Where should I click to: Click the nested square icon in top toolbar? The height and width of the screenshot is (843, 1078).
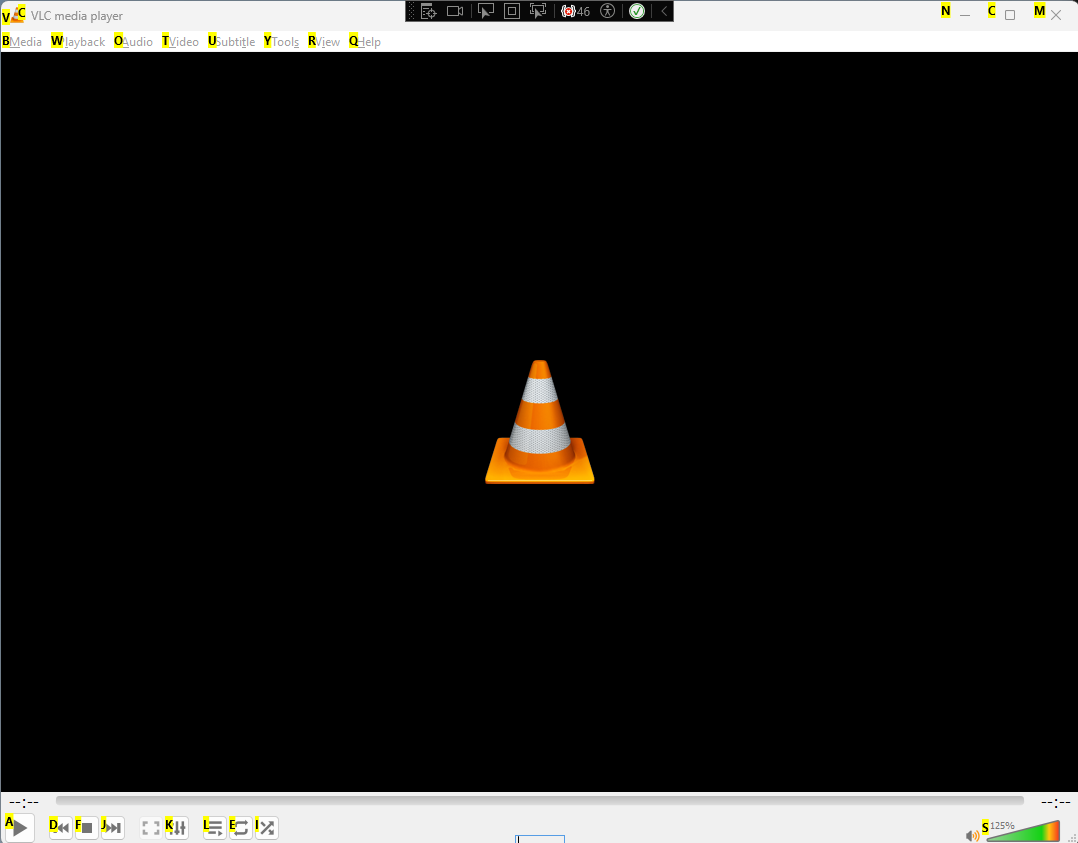(x=512, y=11)
